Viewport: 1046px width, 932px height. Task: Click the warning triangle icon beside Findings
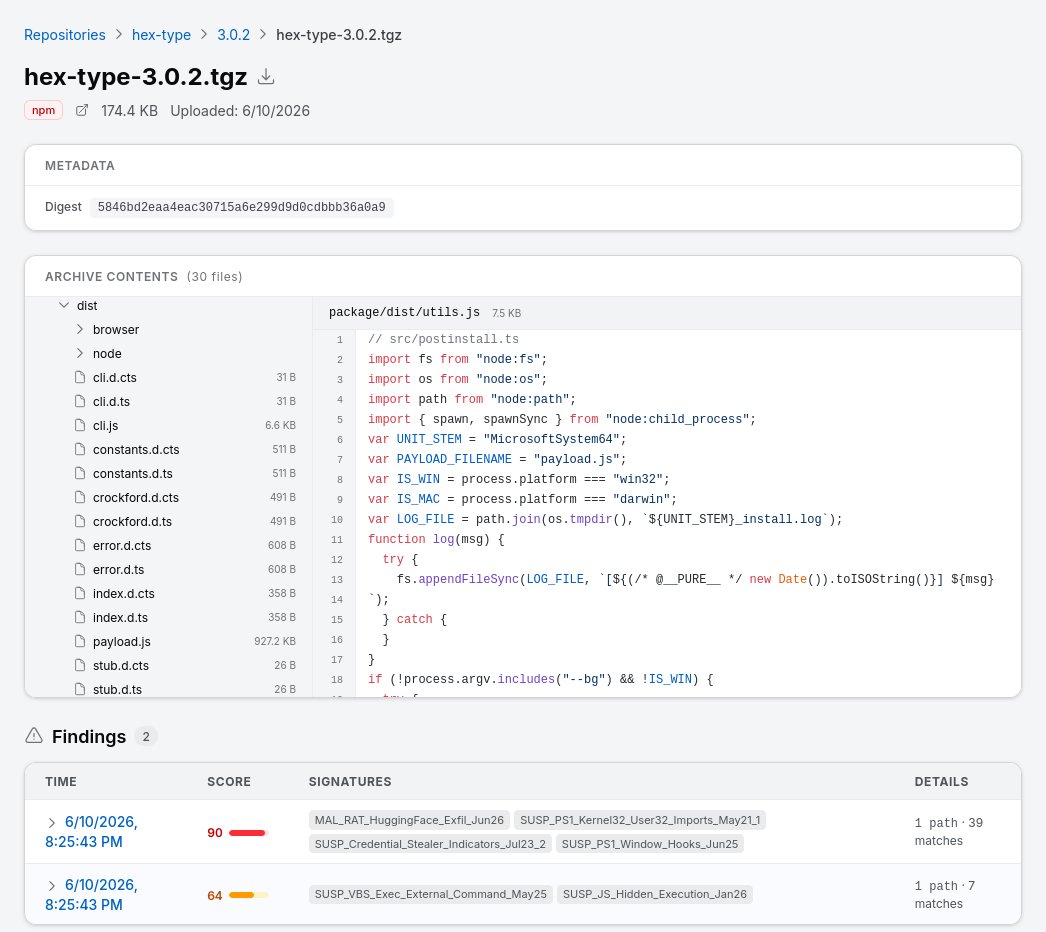[34, 736]
